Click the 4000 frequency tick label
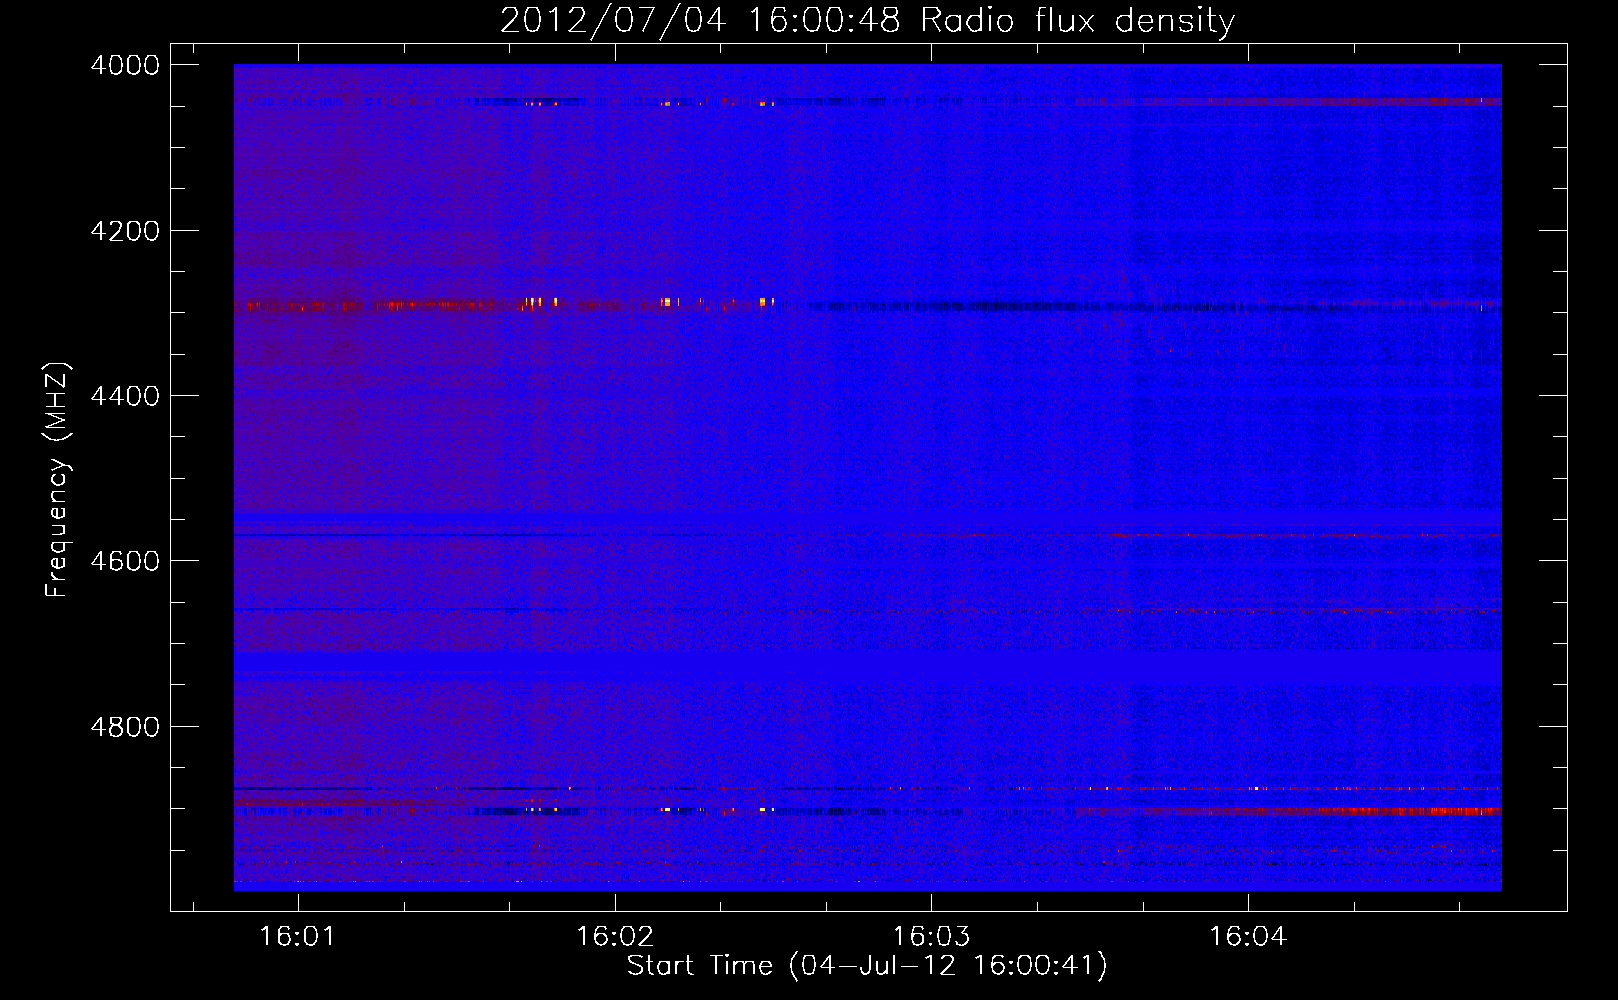This screenshot has width=1618, height=1000. [125, 65]
